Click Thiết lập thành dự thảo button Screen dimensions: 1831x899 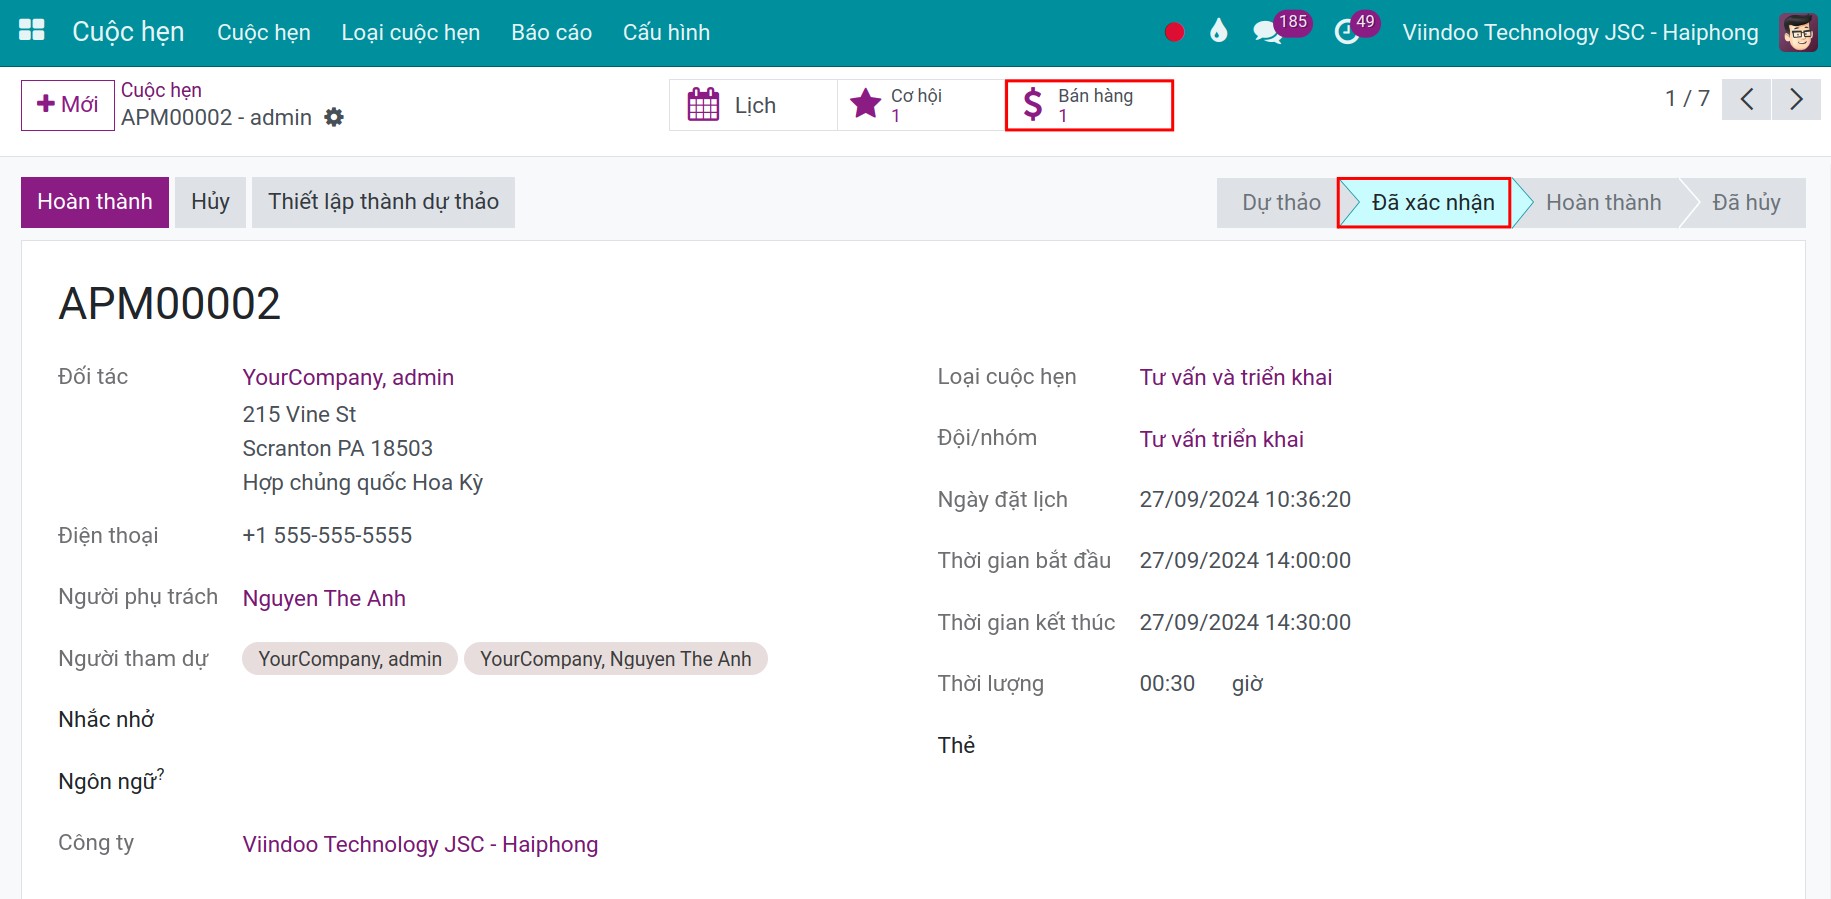(x=383, y=202)
